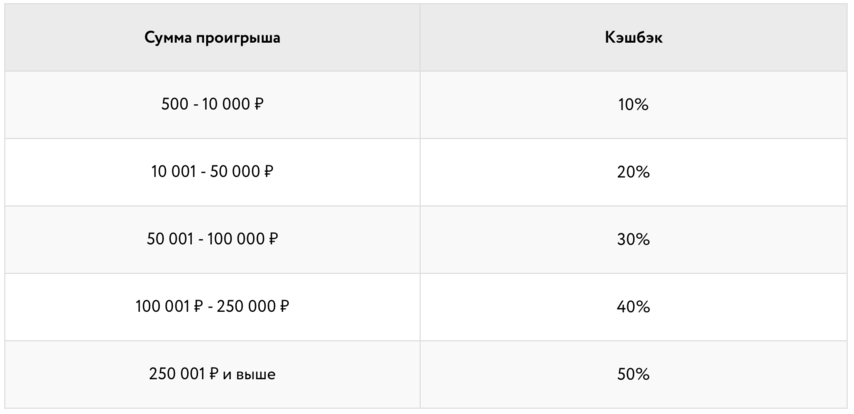Screen dimensions: 854x414
Task: Click the number '500' in first row
Action: tap(175, 104)
